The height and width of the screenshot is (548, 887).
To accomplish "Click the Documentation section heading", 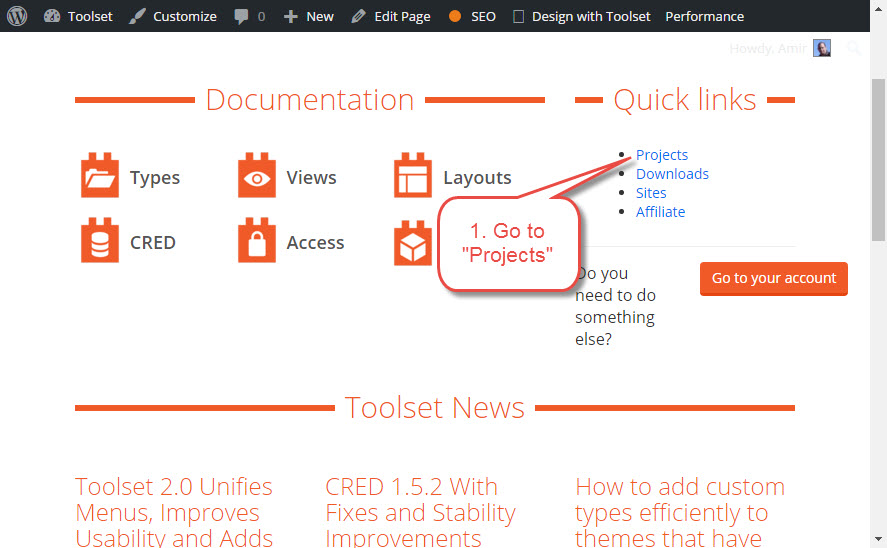I will tap(310, 100).
